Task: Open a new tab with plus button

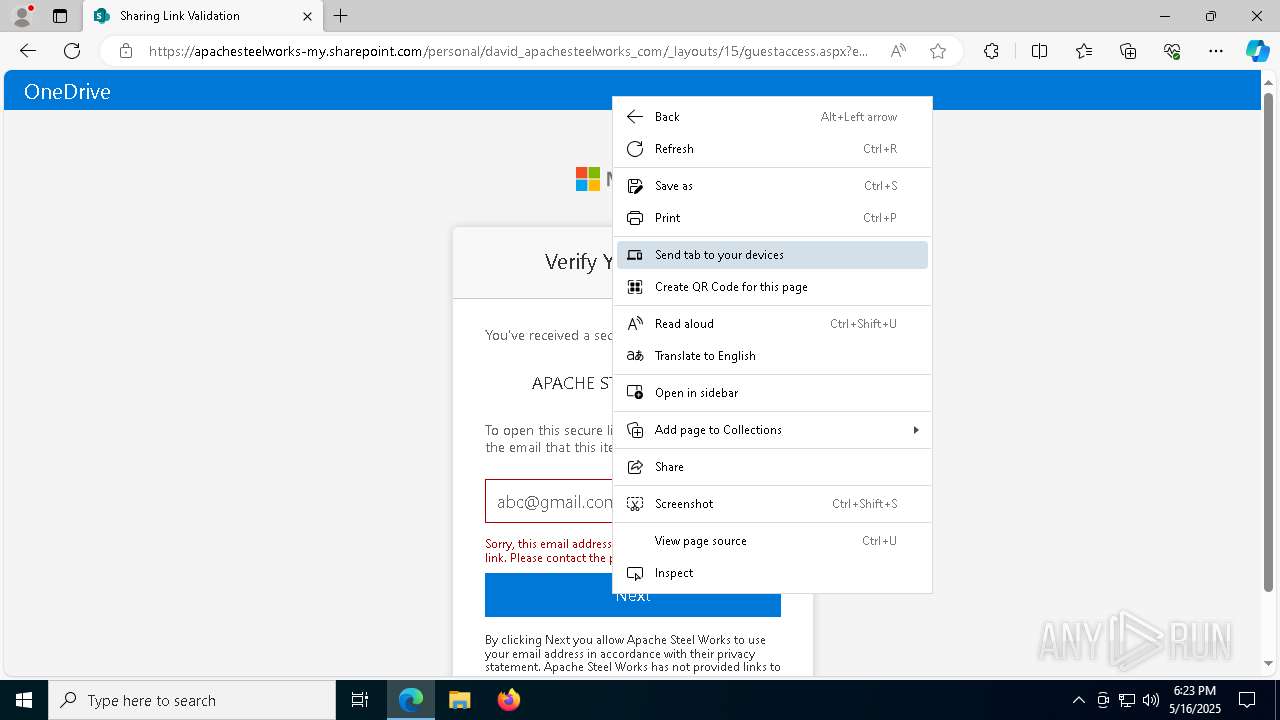Action: [341, 16]
